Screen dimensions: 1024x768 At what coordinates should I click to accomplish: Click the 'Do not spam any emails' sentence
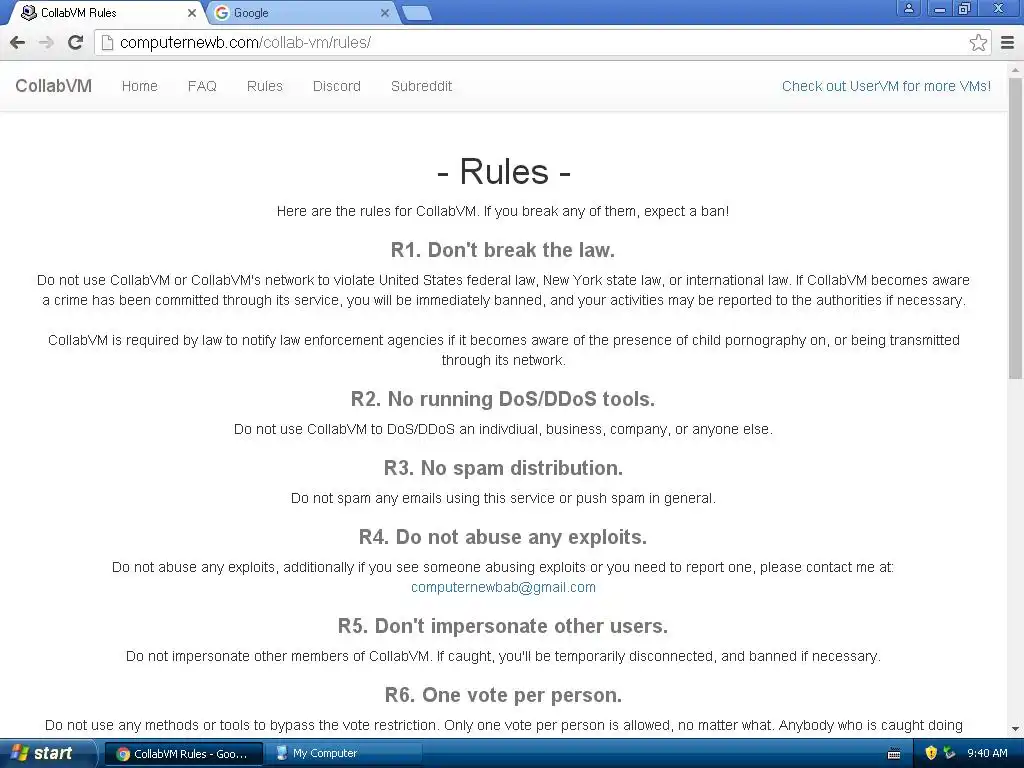coord(503,498)
